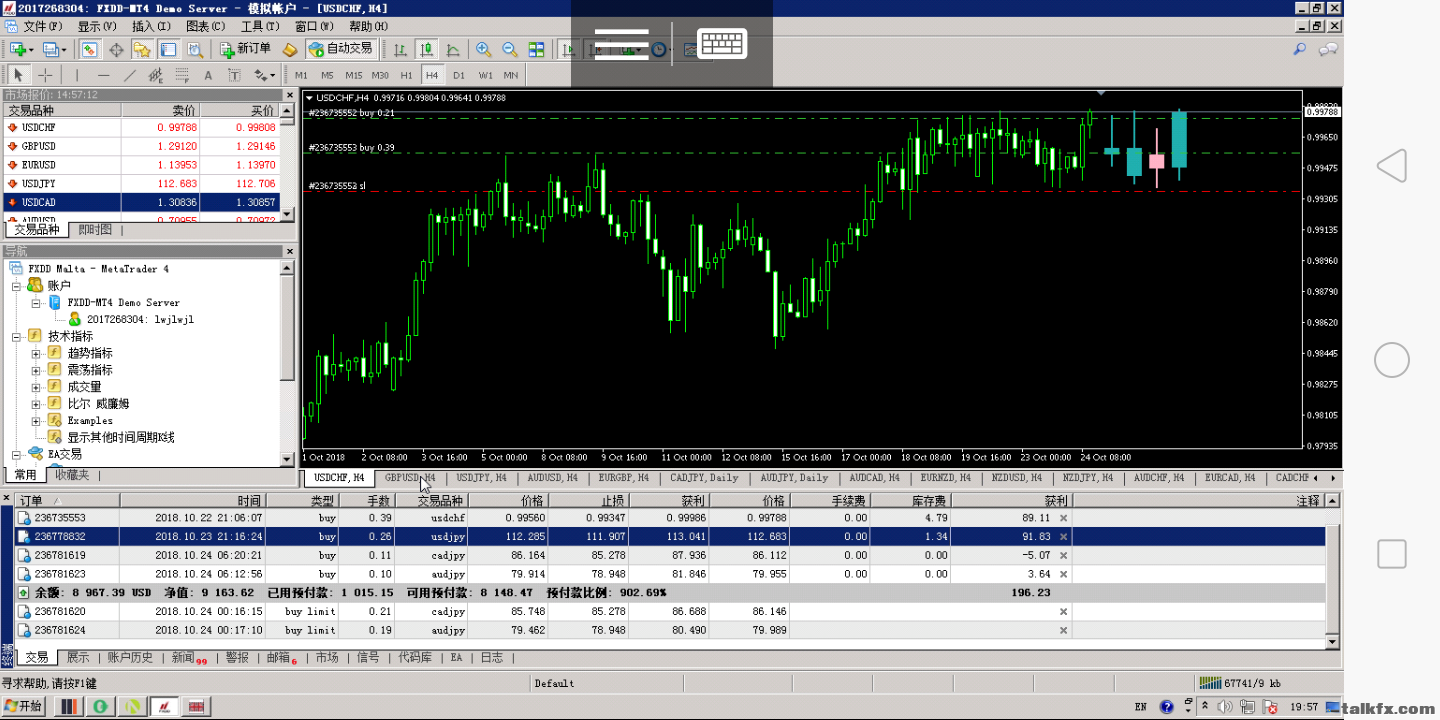Select the horizontal line drawing tool
Image resolution: width=1440 pixels, height=720 pixels.
point(104,75)
